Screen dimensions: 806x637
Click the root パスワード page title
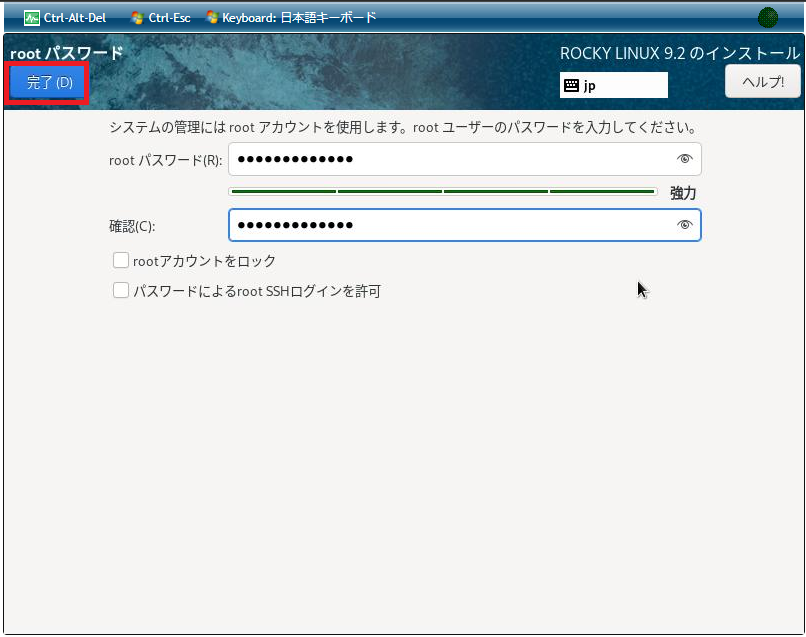(67, 53)
